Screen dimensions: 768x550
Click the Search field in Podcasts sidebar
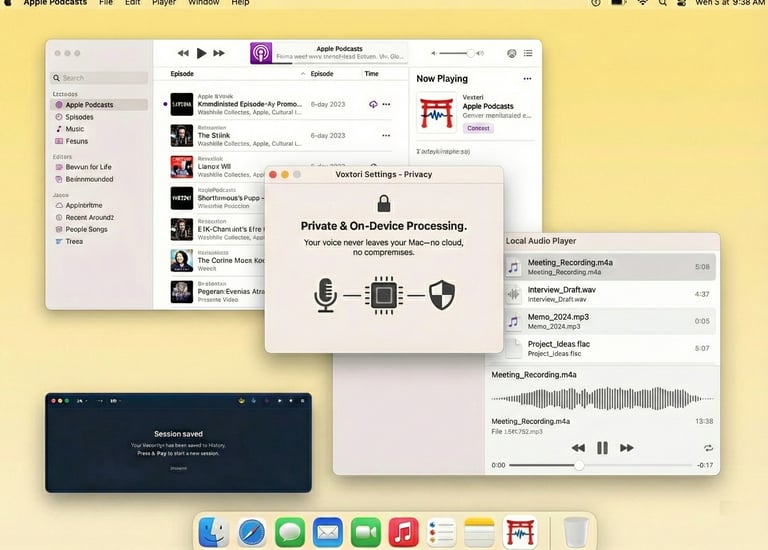[99, 78]
